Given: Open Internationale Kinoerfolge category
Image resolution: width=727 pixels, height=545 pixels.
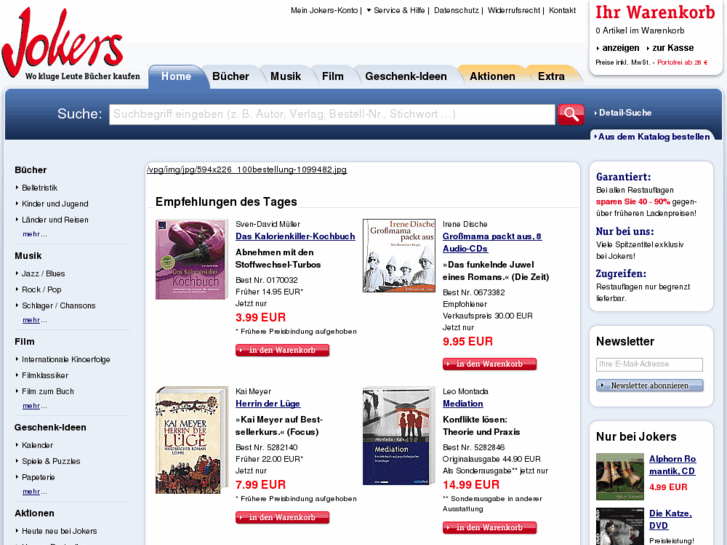Looking at the screenshot, I should (x=66, y=359).
